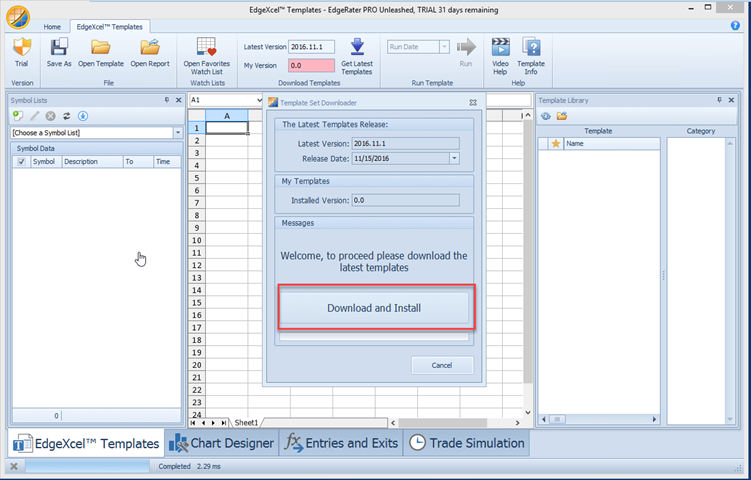Click spreadsheet horizontal scrollbar left arrow

click(x=393, y=423)
